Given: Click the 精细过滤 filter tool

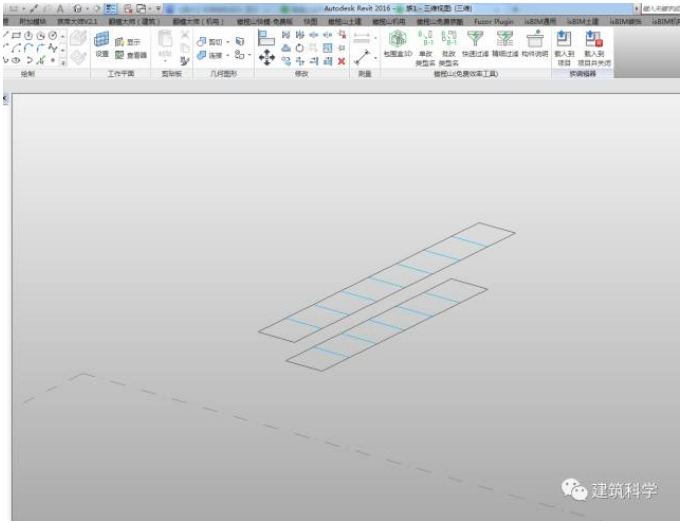Looking at the screenshot, I should pyautogui.click(x=505, y=44).
